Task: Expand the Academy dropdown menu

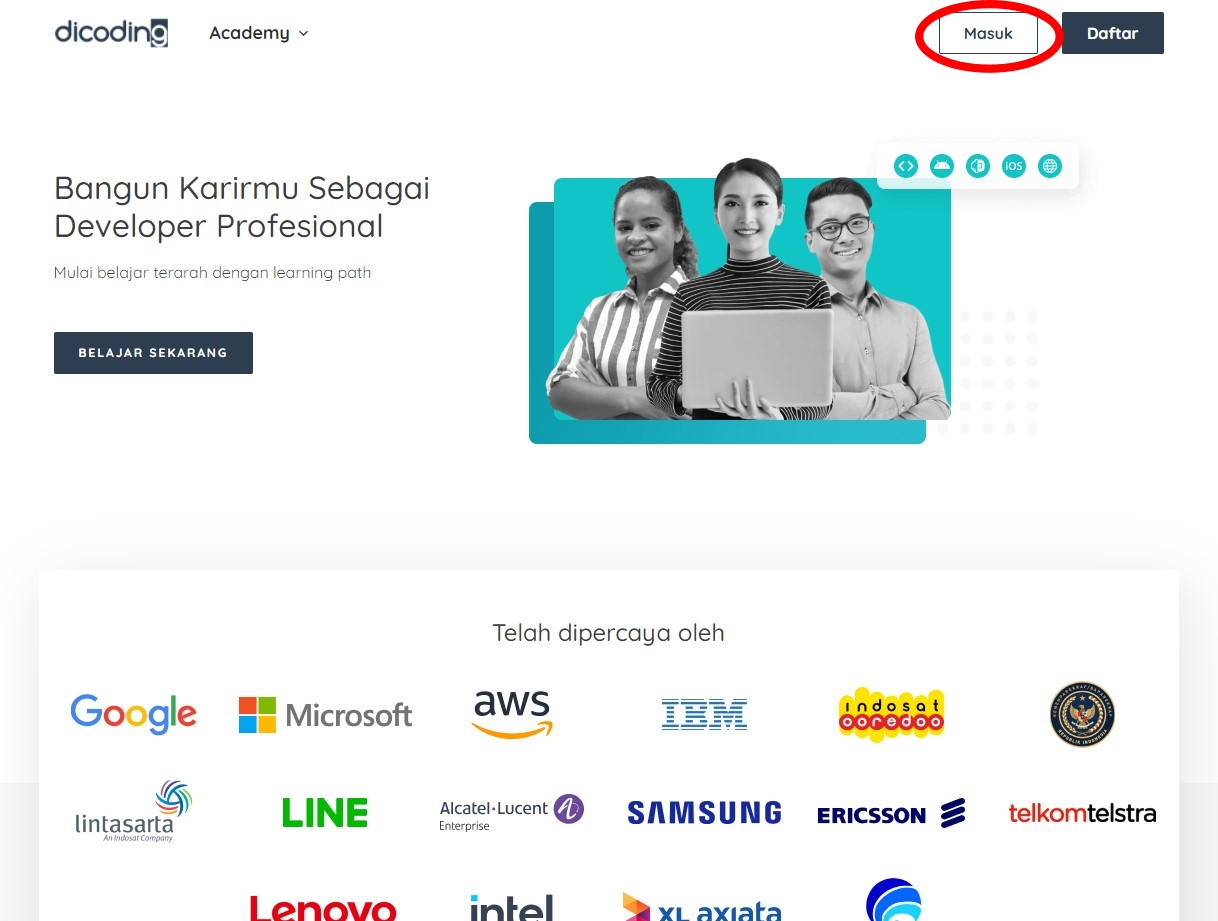Action: click(257, 33)
